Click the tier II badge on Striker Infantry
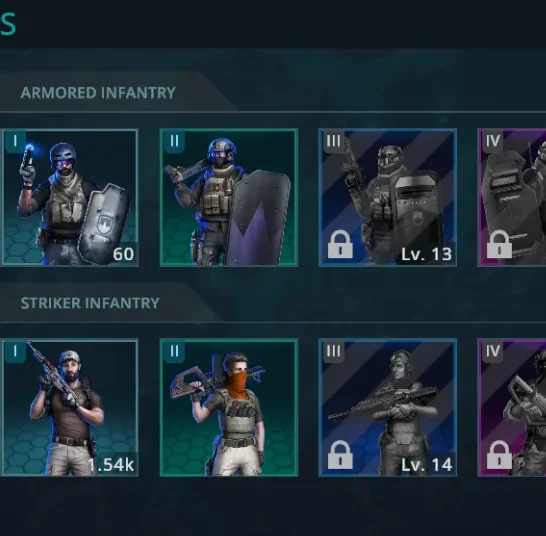546x536 pixels. tap(174, 351)
